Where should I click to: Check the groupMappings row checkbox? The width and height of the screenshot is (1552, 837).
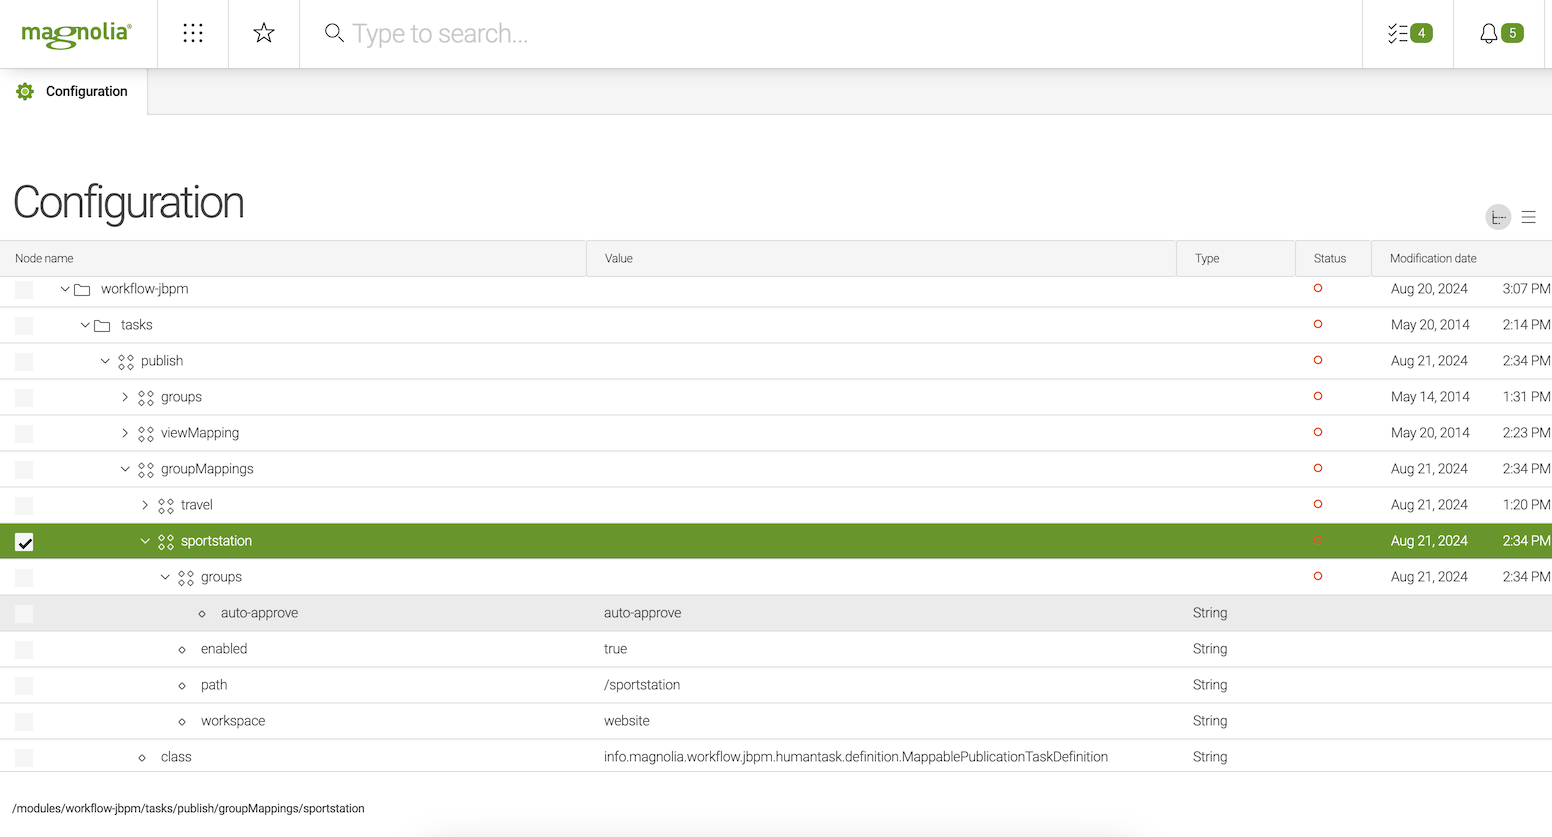pyautogui.click(x=24, y=470)
